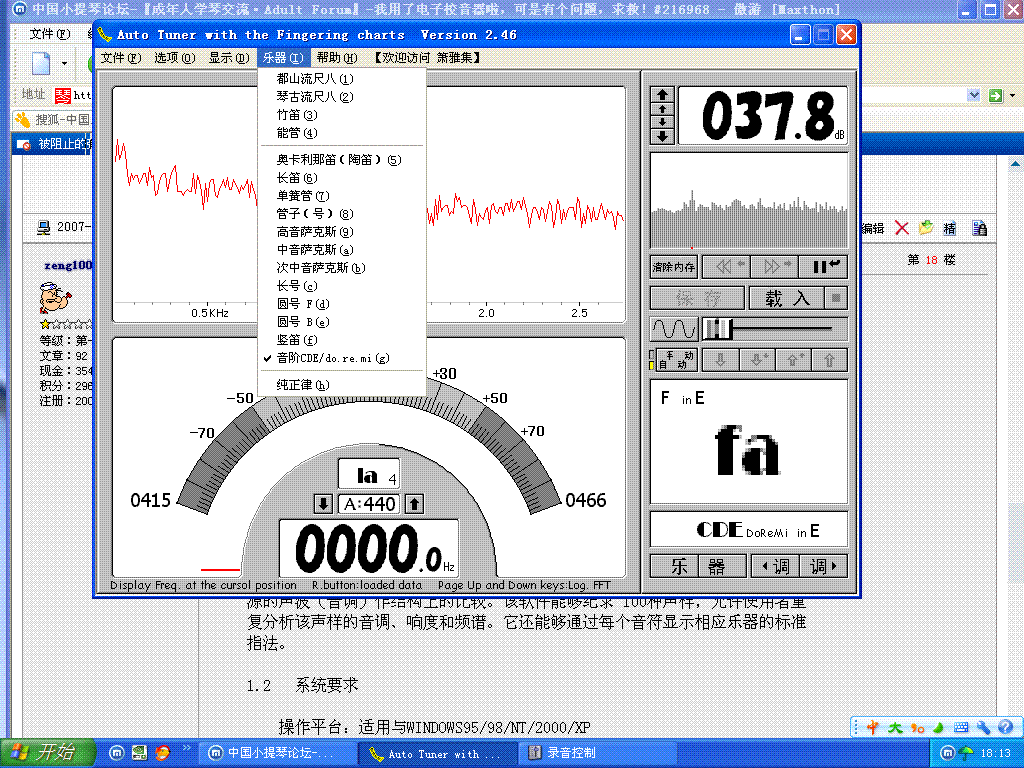Select 能管 (4) from the instrument menu

(x=342, y=133)
